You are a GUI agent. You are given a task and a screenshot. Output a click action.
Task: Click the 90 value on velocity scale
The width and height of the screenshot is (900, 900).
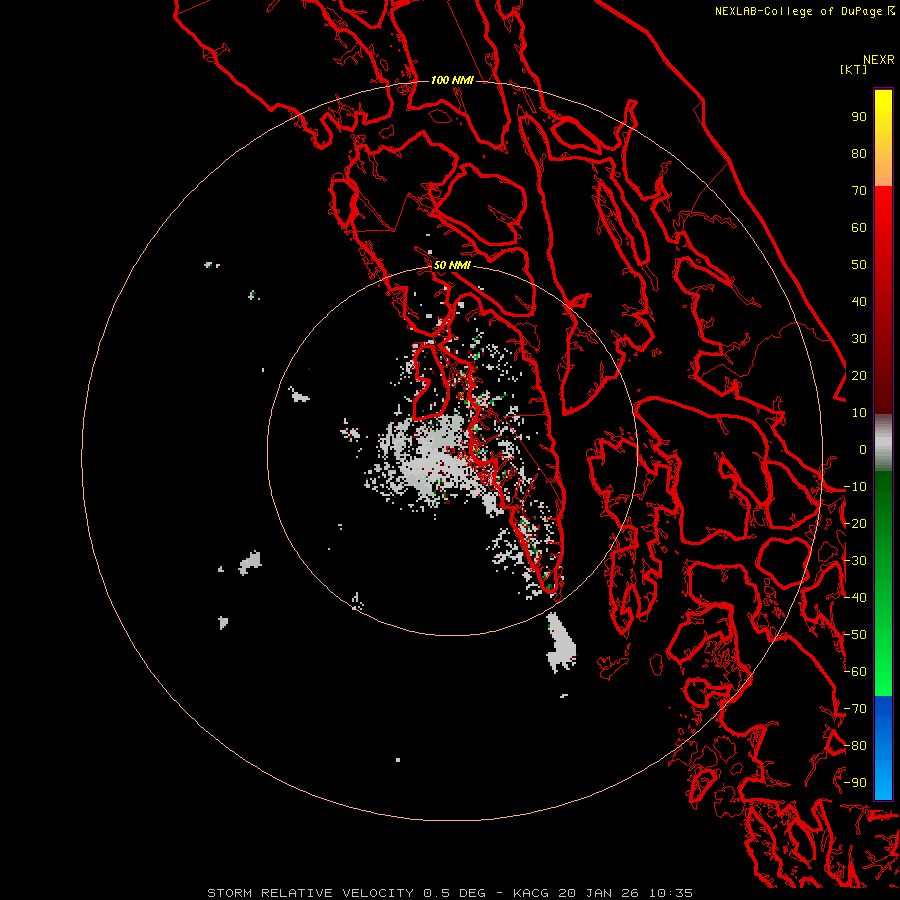[859, 117]
